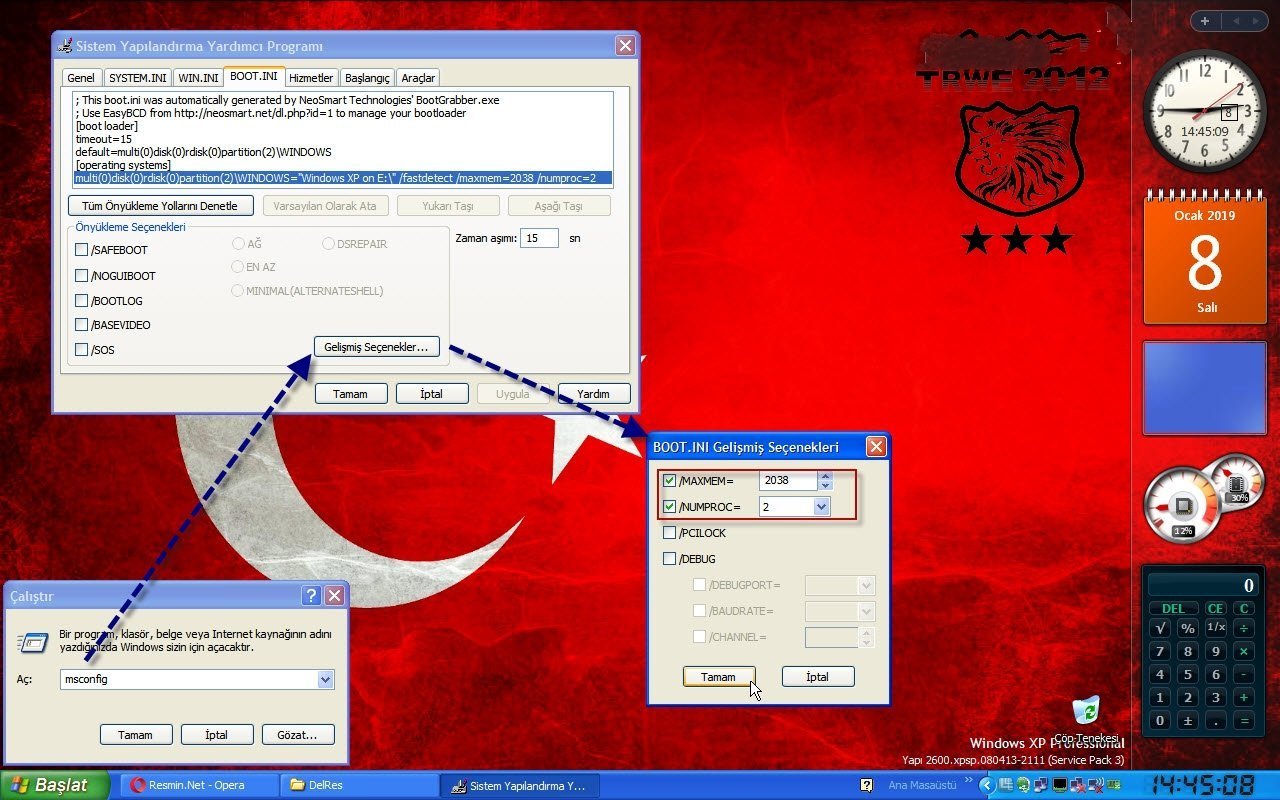Open the /NUMPROC= value dropdown
Viewport: 1280px width, 800px height.
tap(821, 507)
